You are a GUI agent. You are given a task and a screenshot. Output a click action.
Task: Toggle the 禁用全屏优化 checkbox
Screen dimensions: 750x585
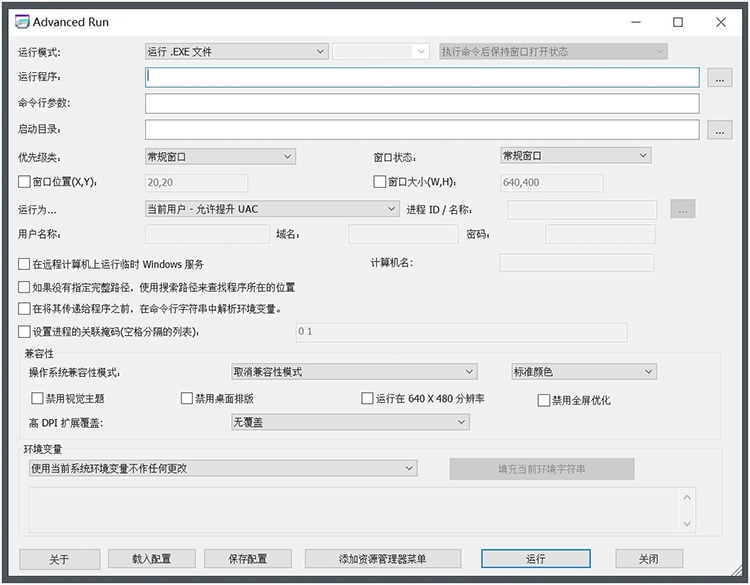544,400
